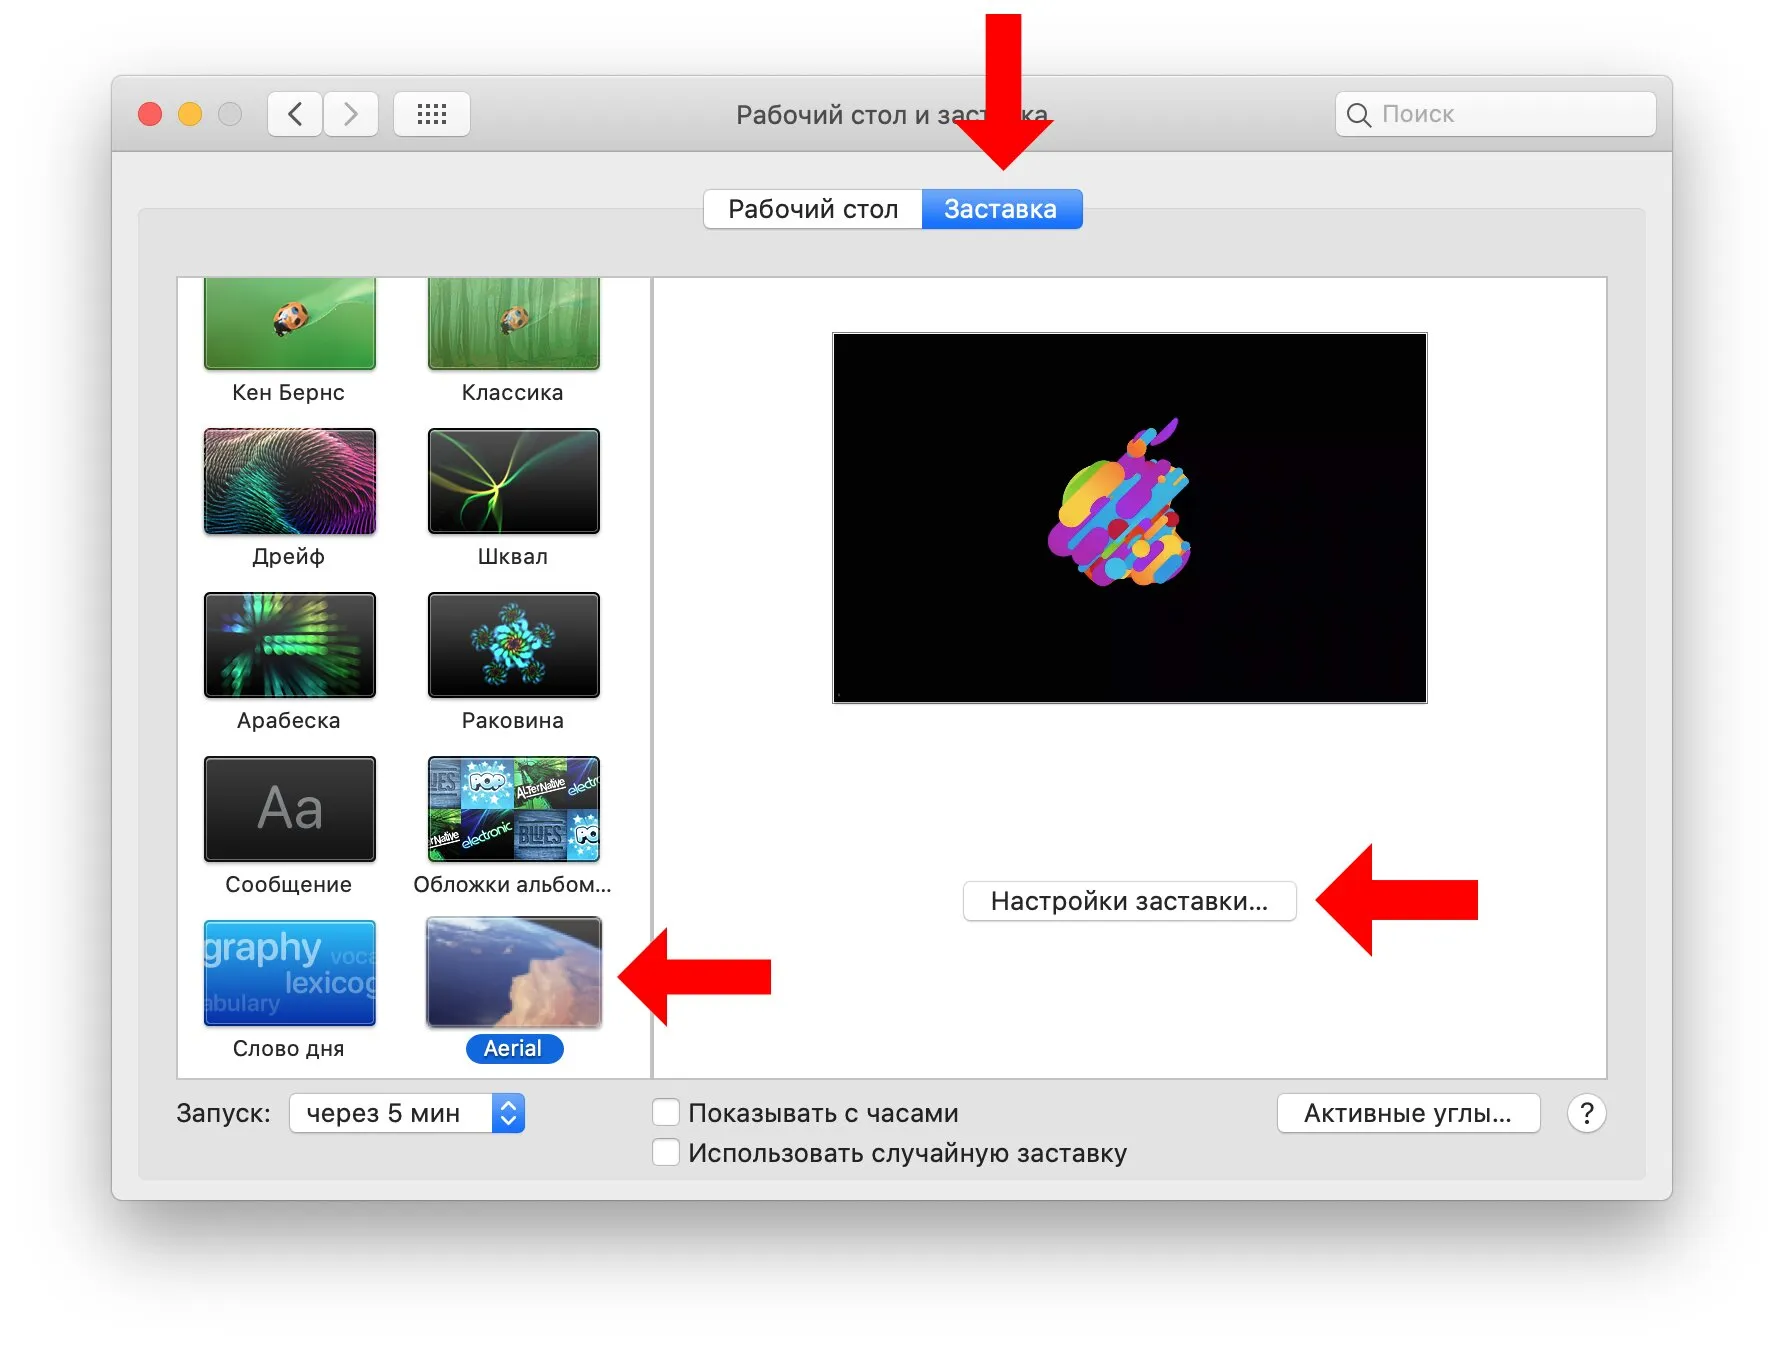The width and height of the screenshot is (1784, 1348).
Task: Choose the Дрейф screensaver
Action: coord(290,481)
